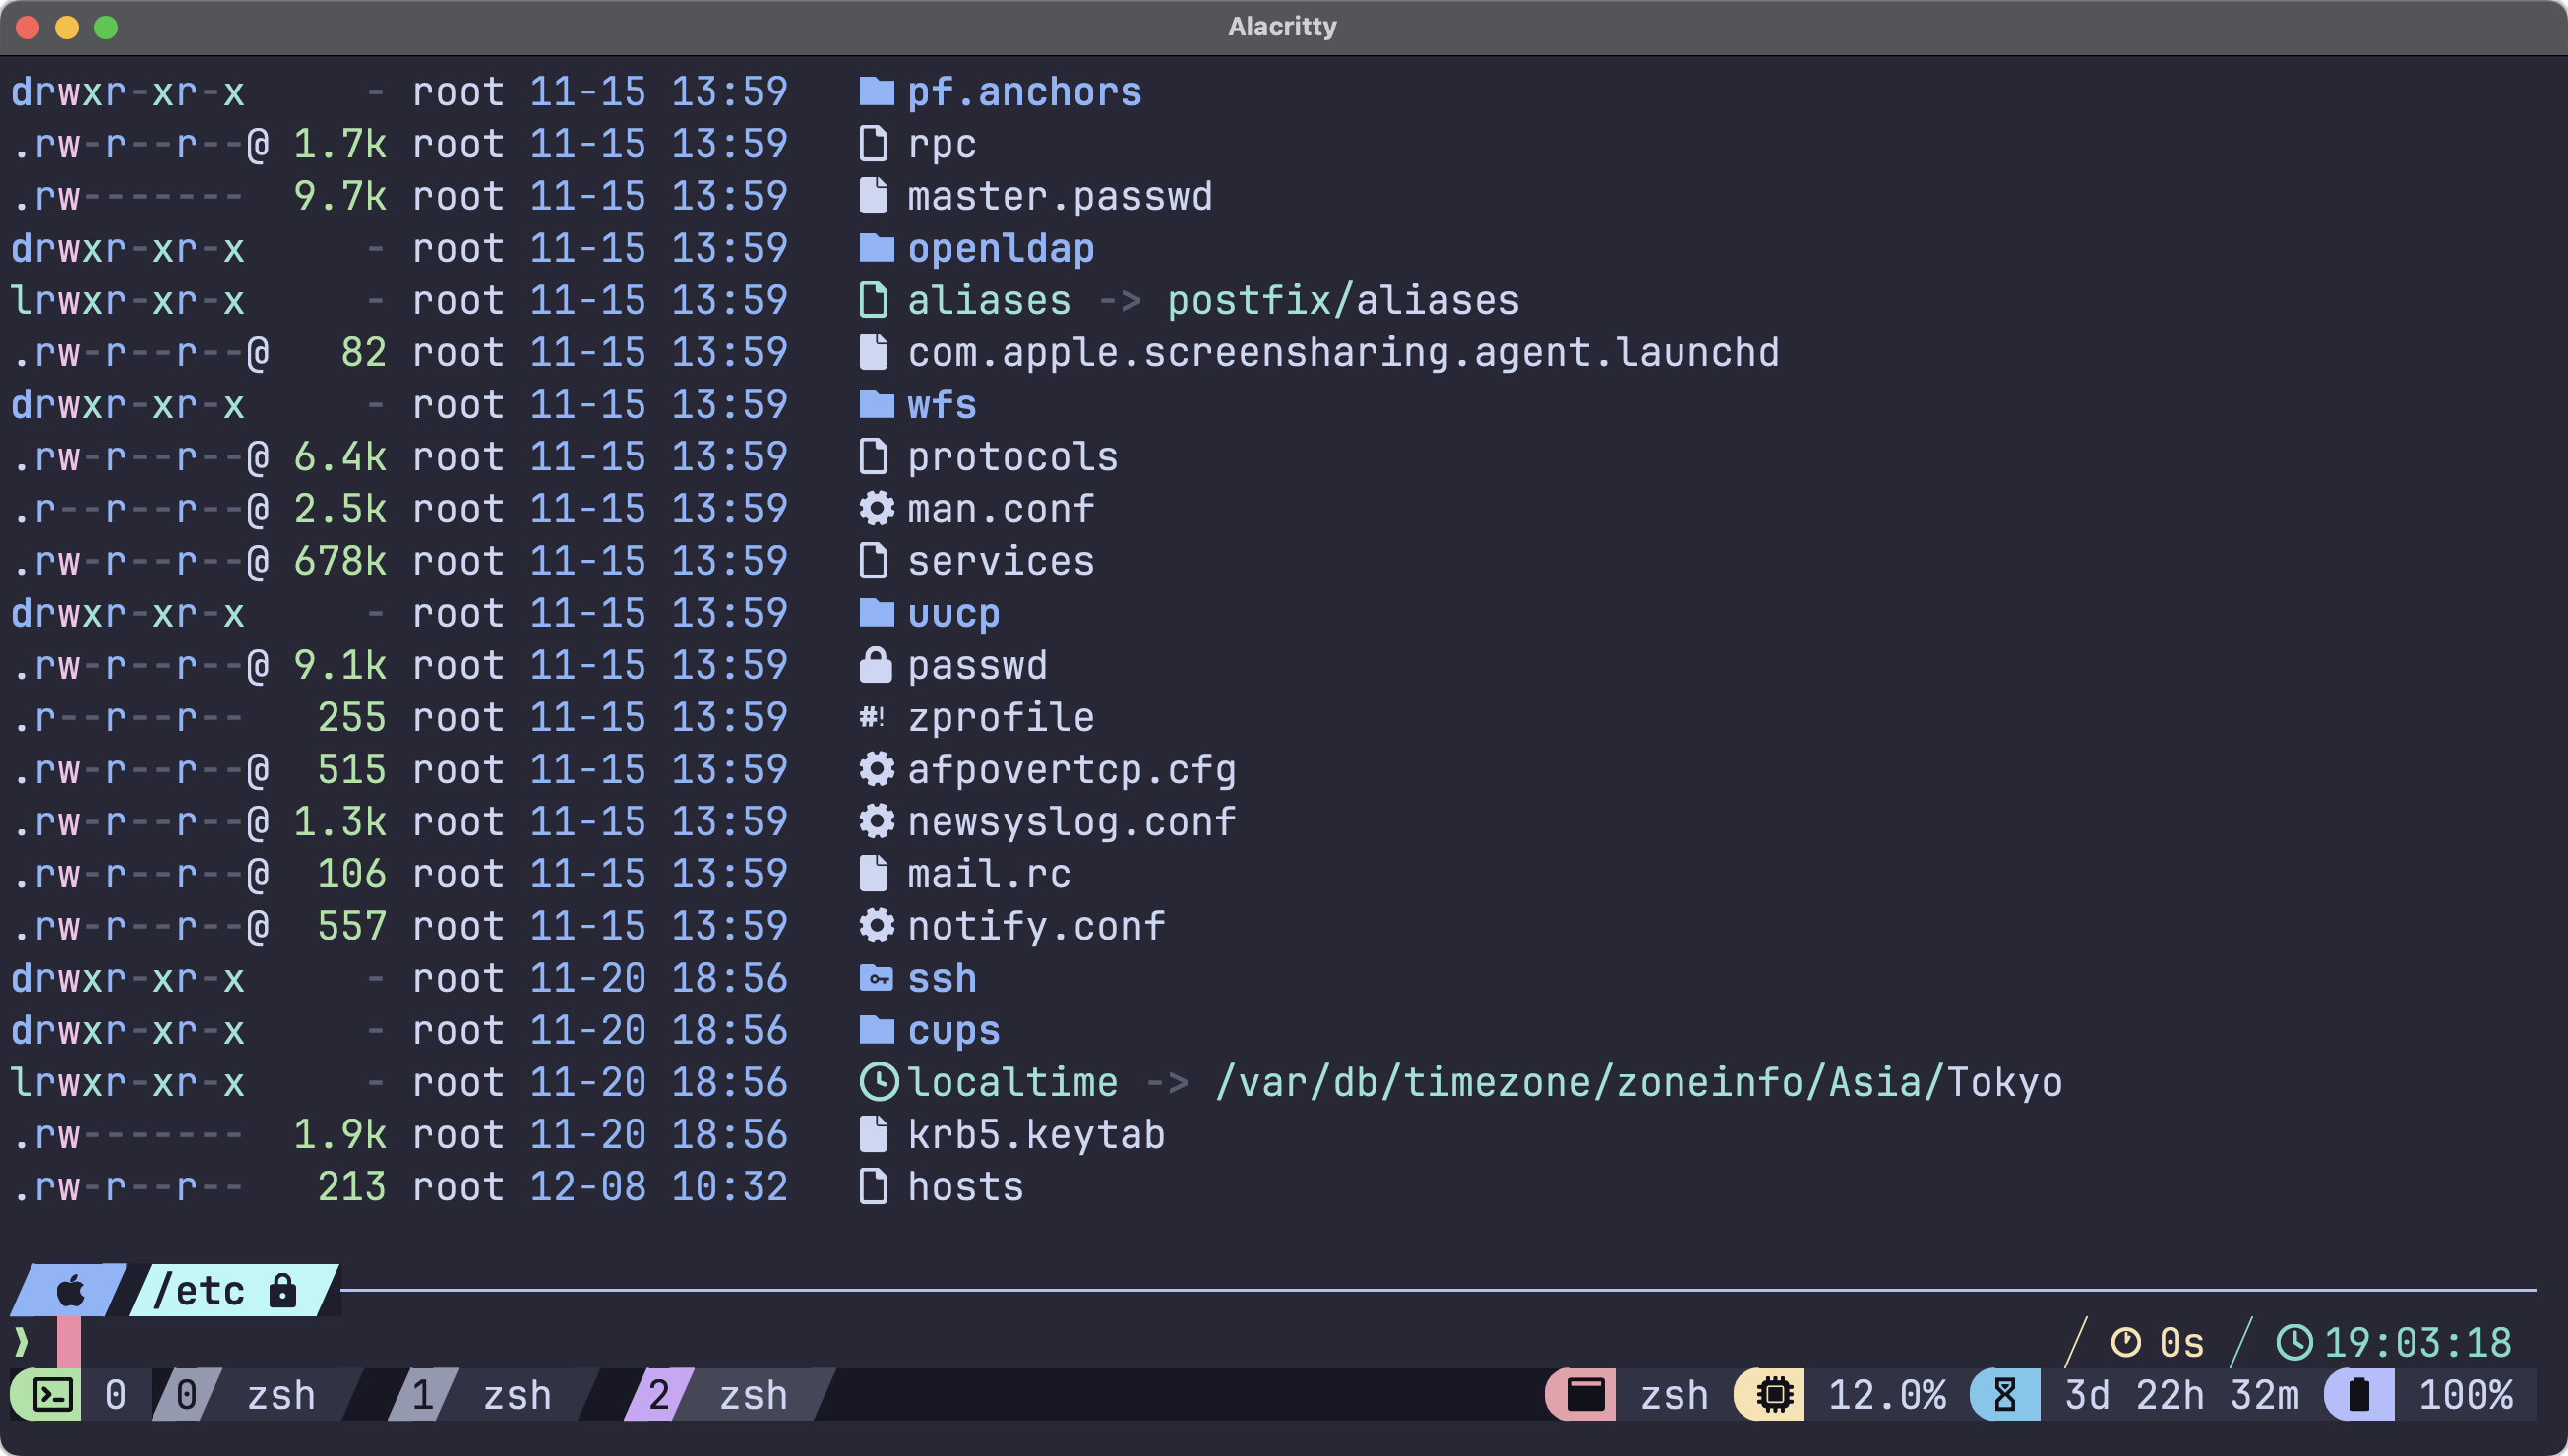The width and height of the screenshot is (2568, 1456).
Task: Click the battery icon in status bar
Action: click(2359, 1395)
